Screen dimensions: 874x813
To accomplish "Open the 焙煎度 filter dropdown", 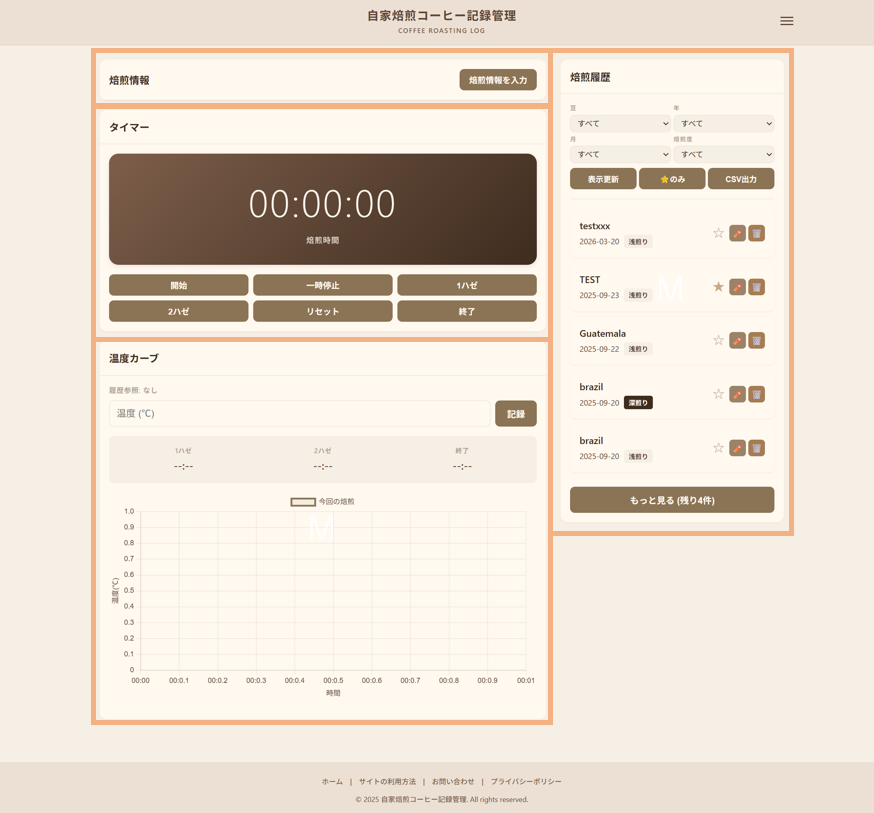I will tap(724, 154).
